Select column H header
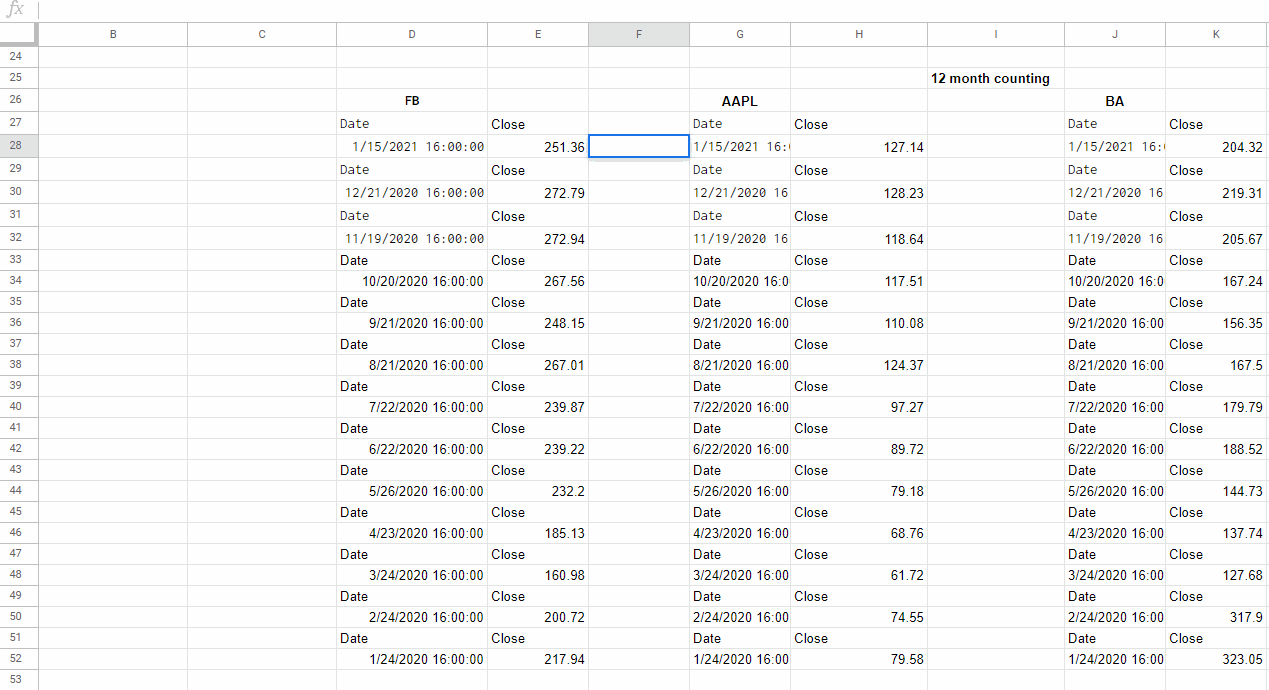 [859, 34]
